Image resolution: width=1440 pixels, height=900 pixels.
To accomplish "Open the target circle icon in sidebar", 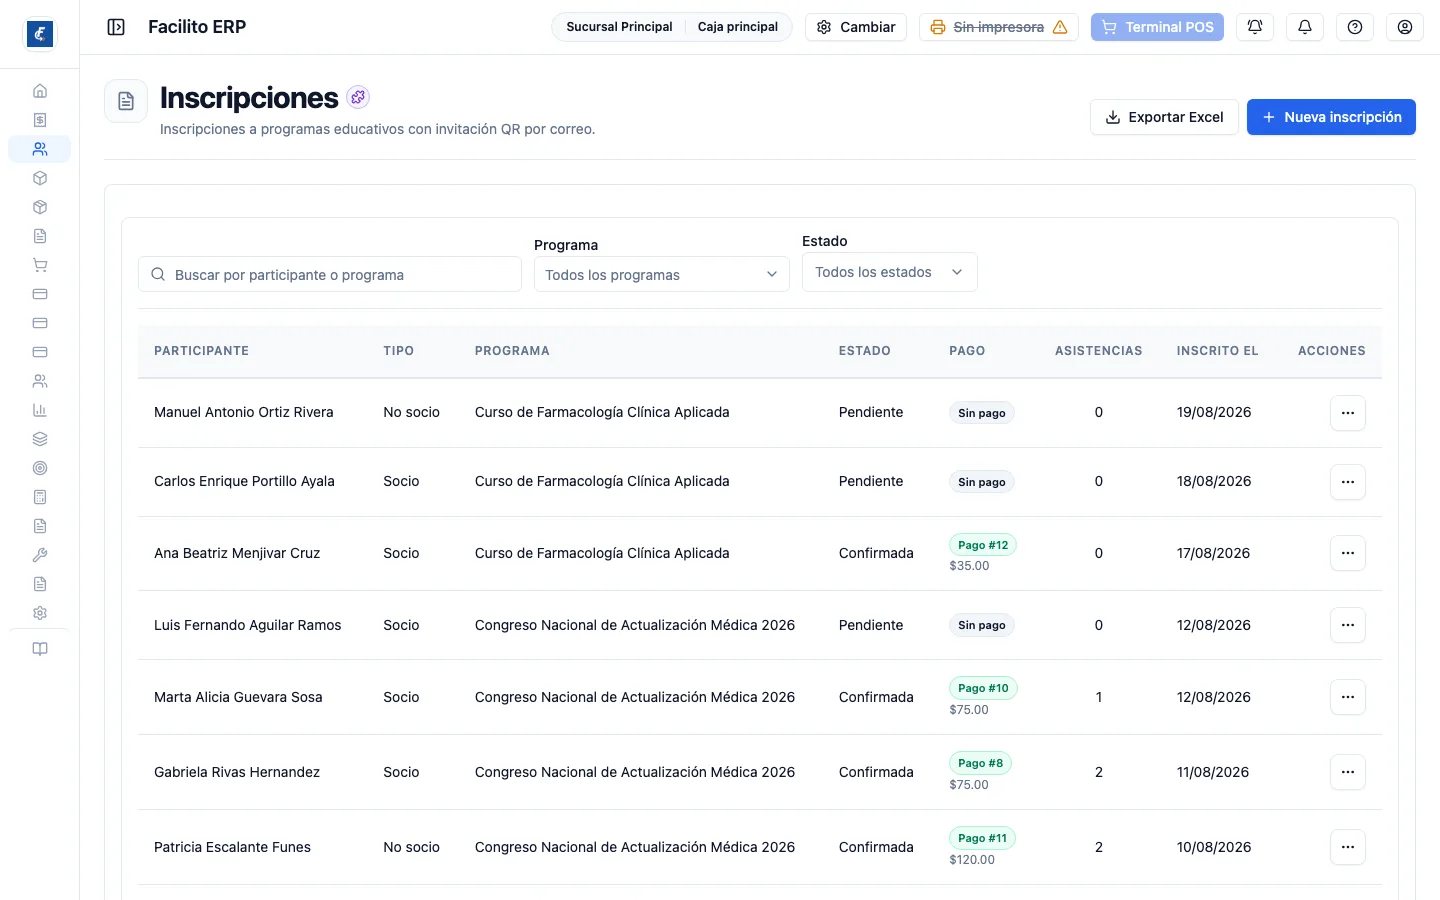I will point(40,468).
